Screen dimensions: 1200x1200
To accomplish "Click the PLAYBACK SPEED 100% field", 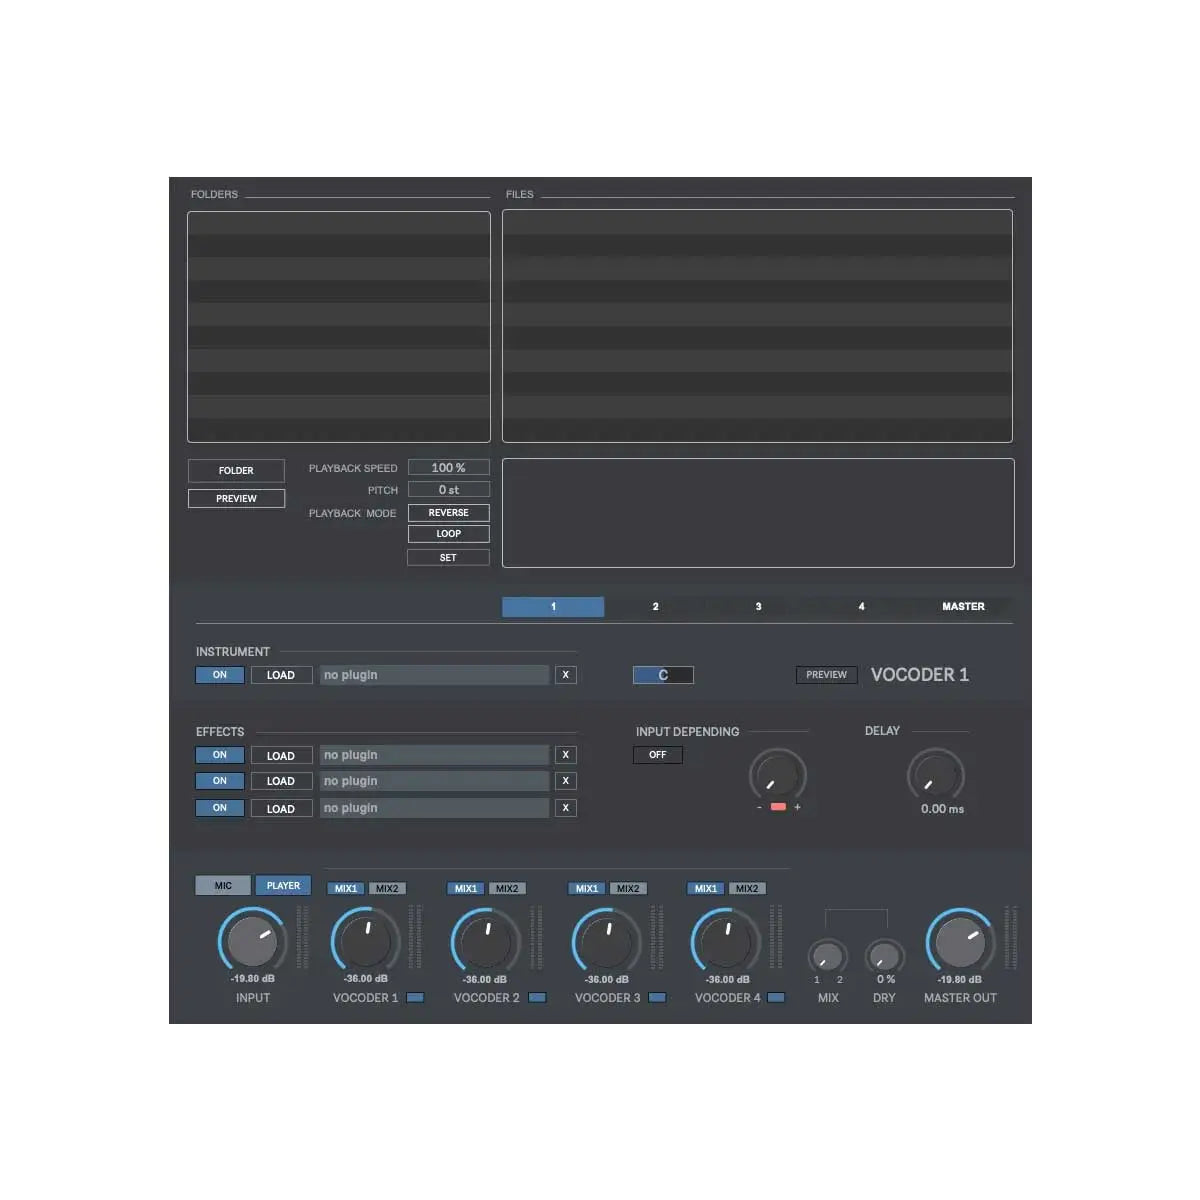I will pos(448,467).
